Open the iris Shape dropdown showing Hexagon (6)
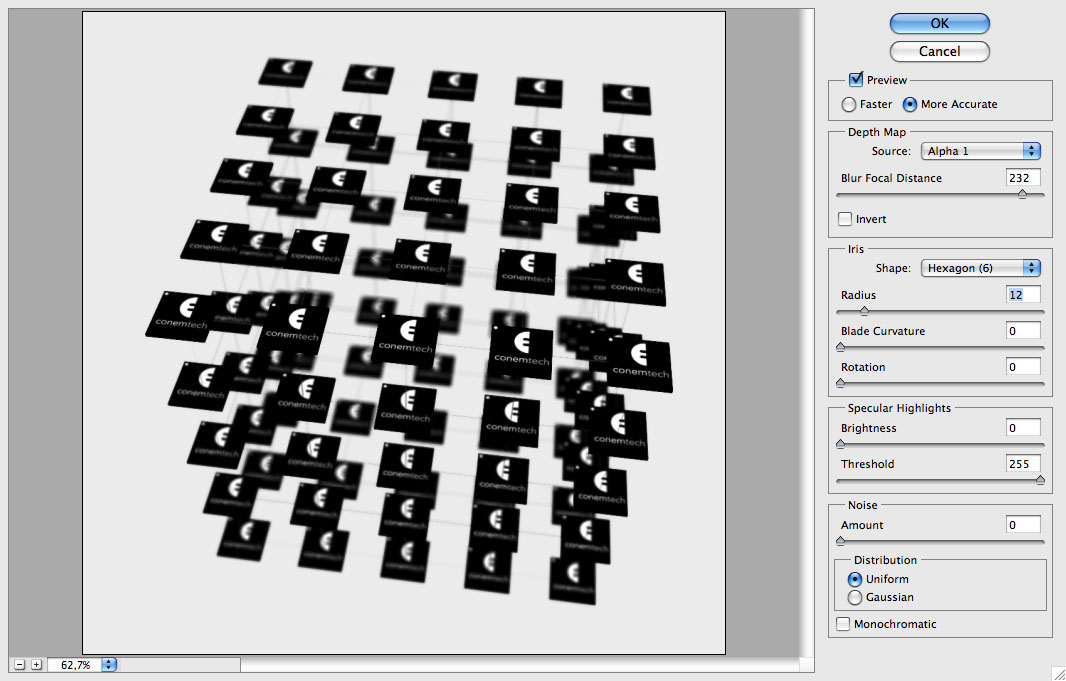Viewport: 1066px width, 681px height. click(980, 268)
